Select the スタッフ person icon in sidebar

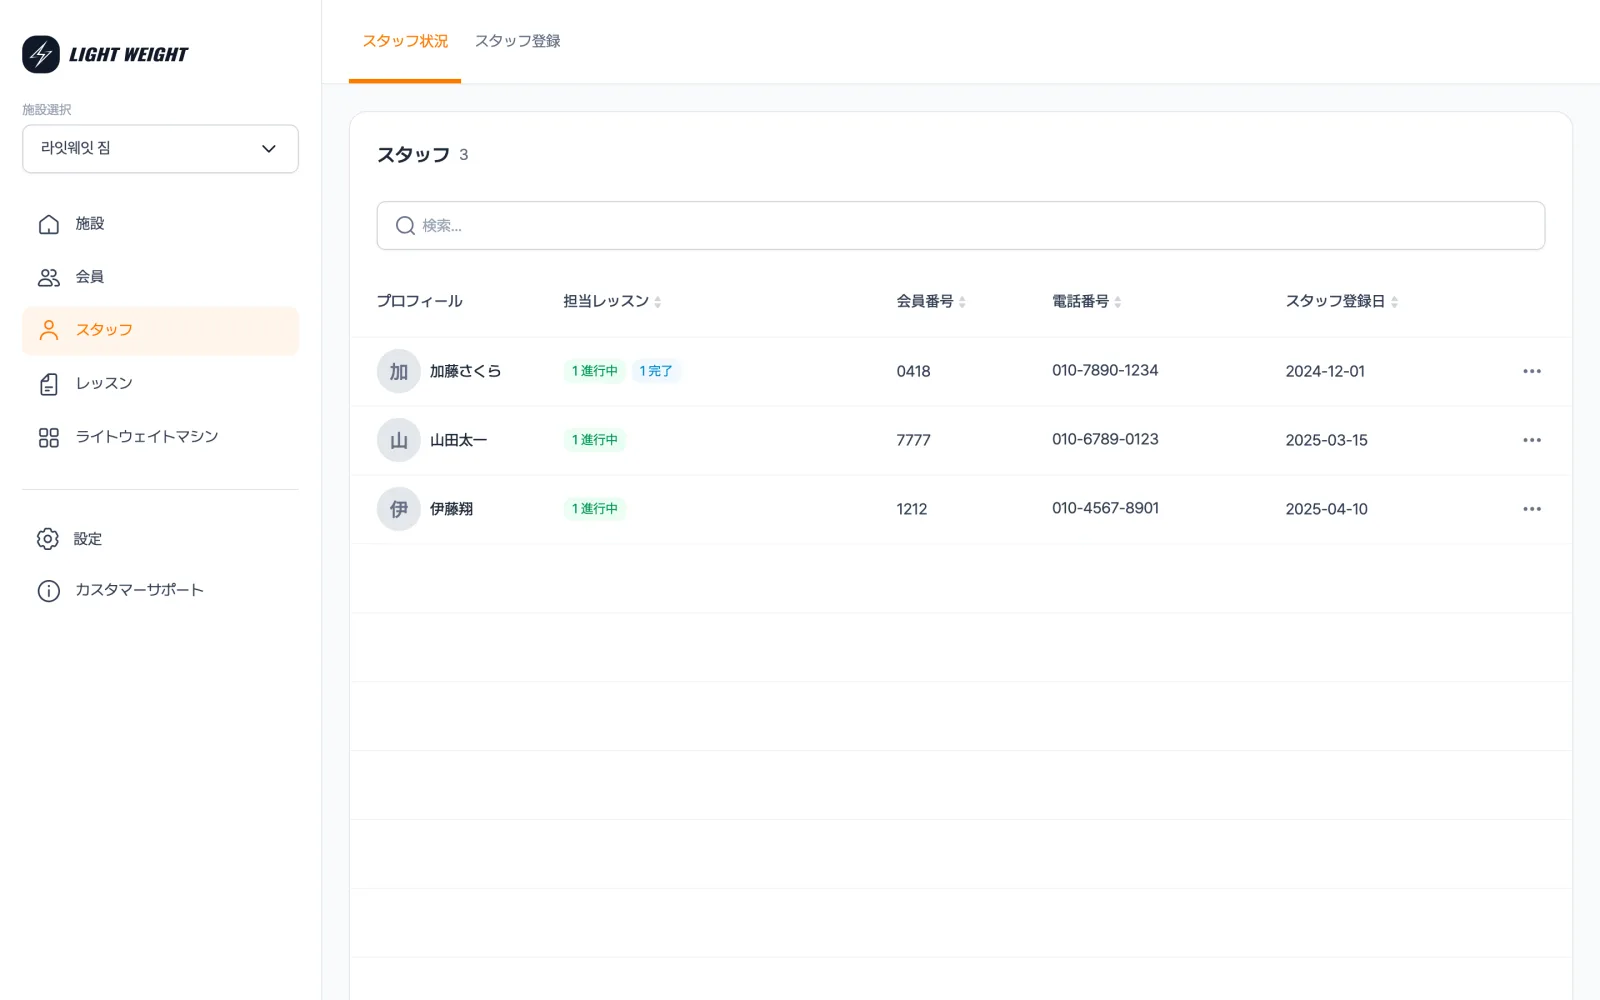pos(48,330)
